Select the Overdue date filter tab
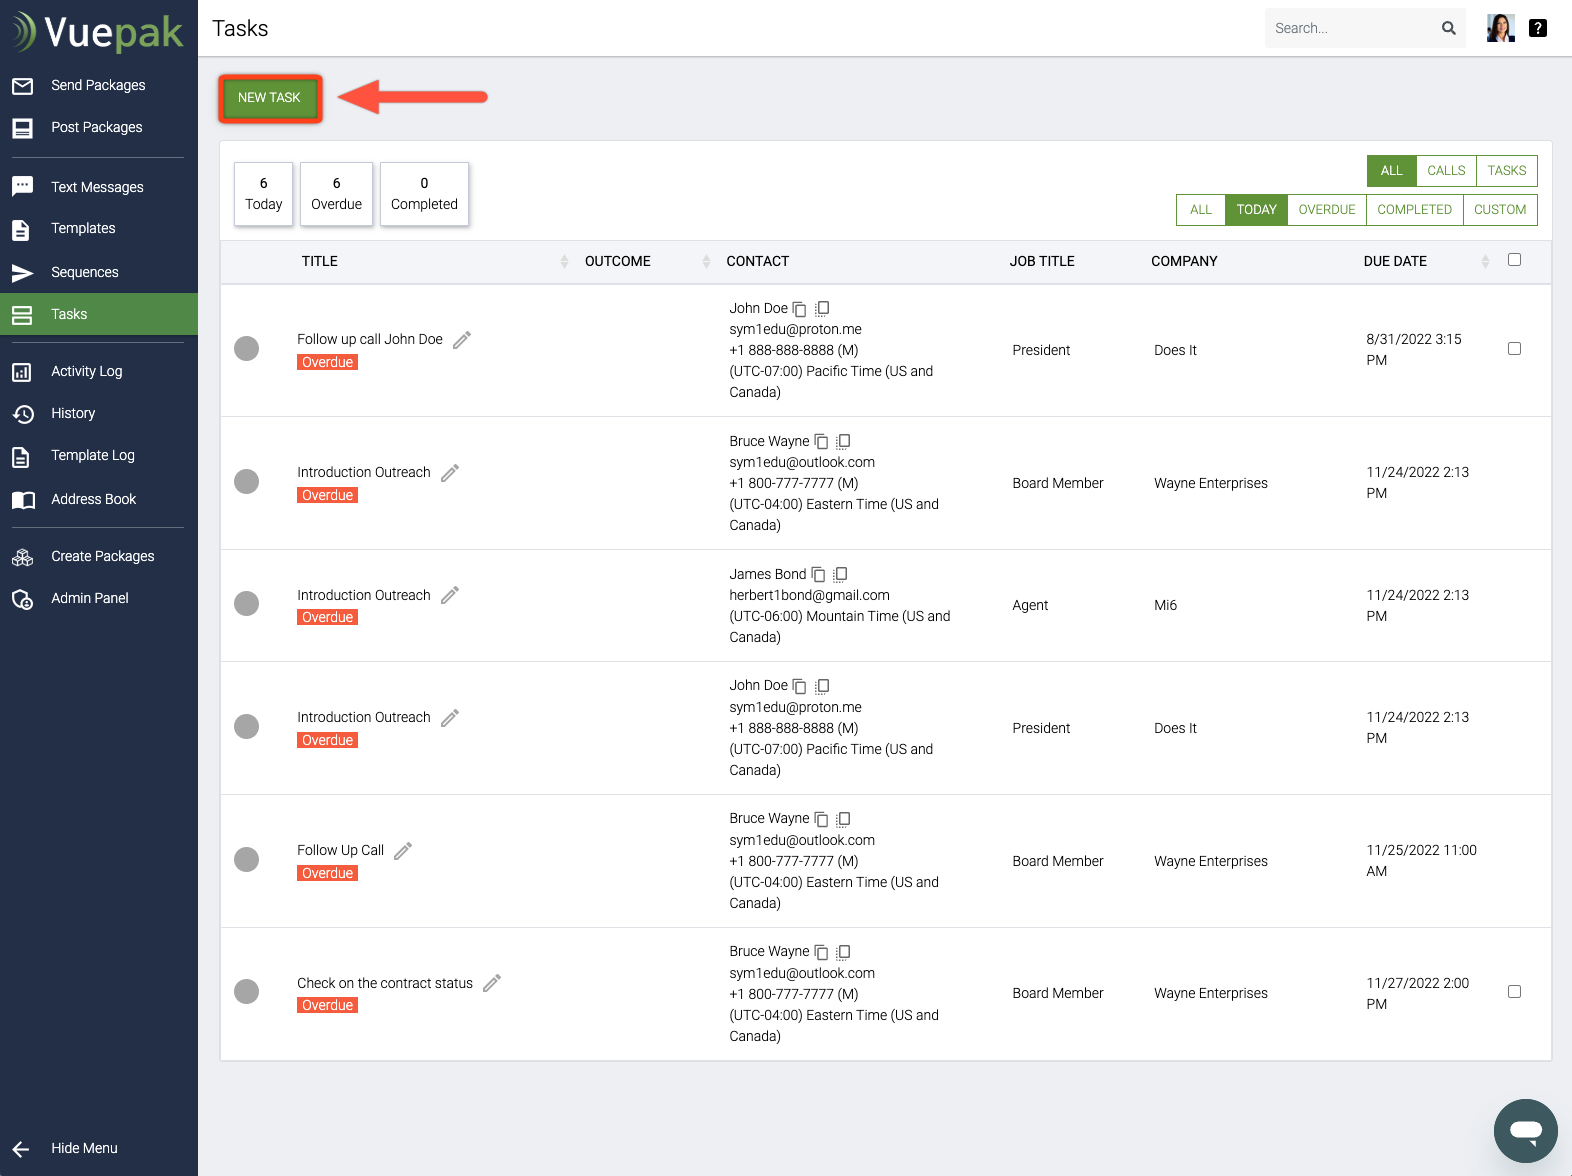This screenshot has height=1176, width=1572. [x=1326, y=210]
